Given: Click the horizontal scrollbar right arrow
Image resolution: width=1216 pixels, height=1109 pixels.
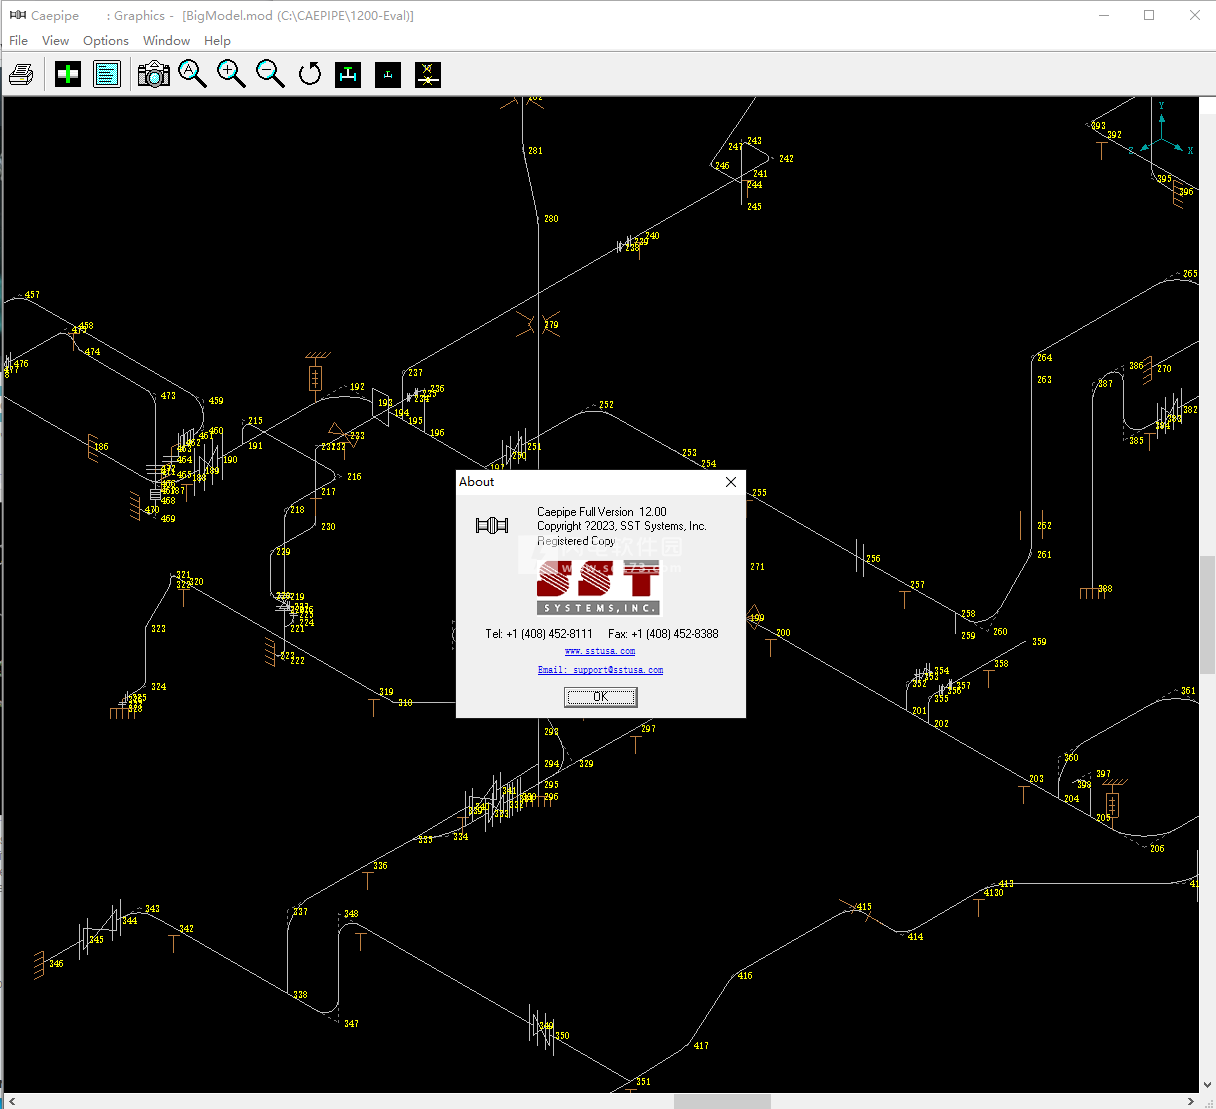Looking at the screenshot, I should coord(1190,1101).
